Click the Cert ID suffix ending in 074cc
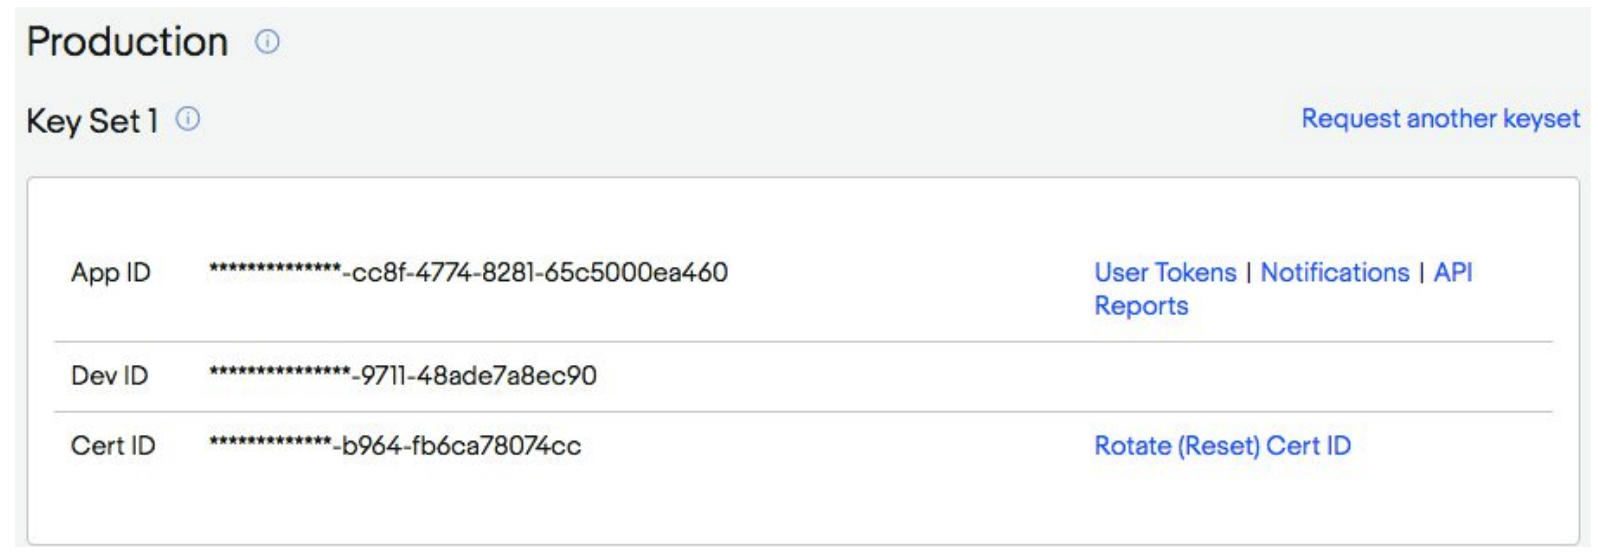This screenshot has width=1598, height=558. (461, 446)
